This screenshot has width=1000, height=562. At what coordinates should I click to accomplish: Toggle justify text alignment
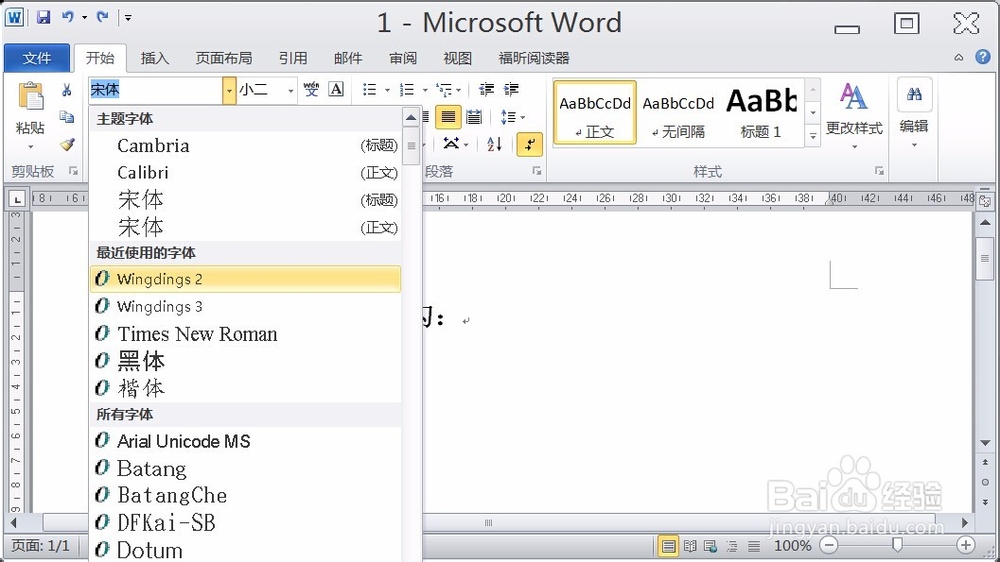(448, 117)
